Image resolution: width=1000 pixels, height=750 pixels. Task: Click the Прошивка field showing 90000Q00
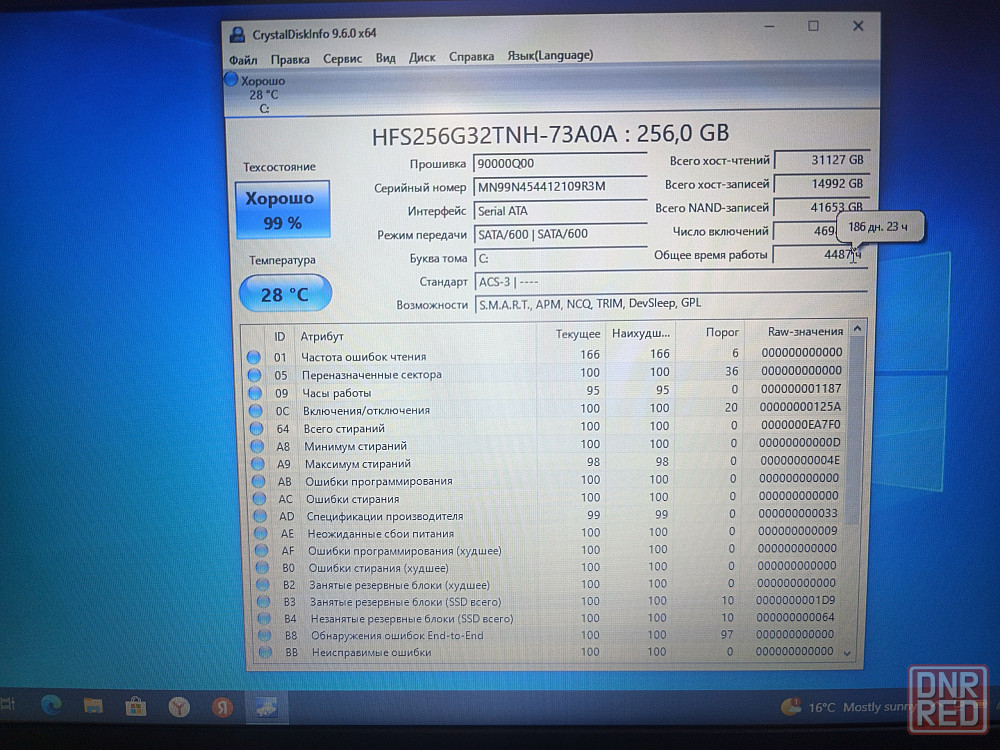tap(561, 163)
